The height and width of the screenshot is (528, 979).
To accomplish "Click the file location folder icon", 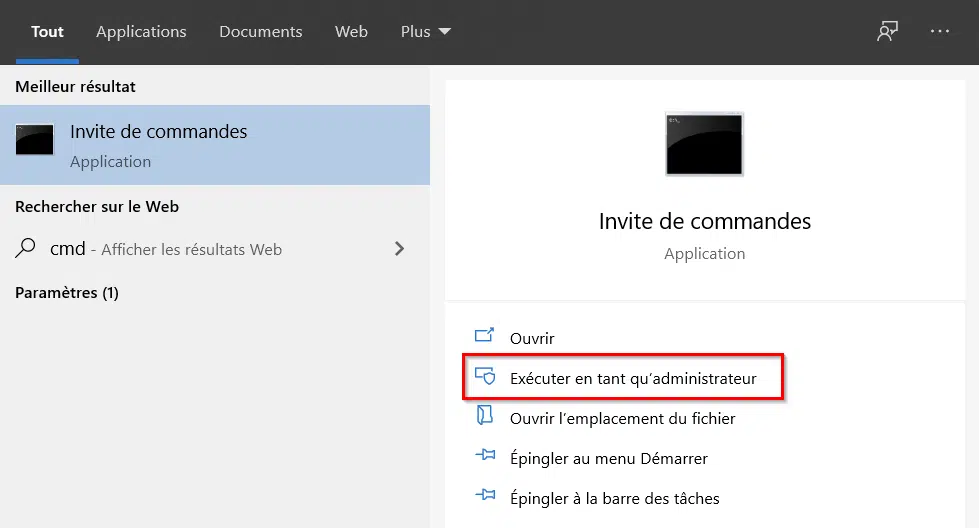I will click(x=485, y=415).
